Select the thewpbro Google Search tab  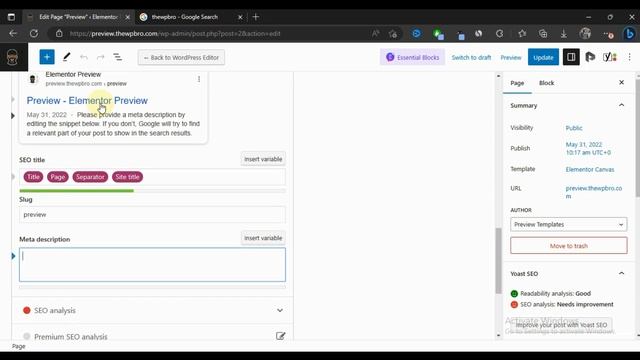(184, 17)
